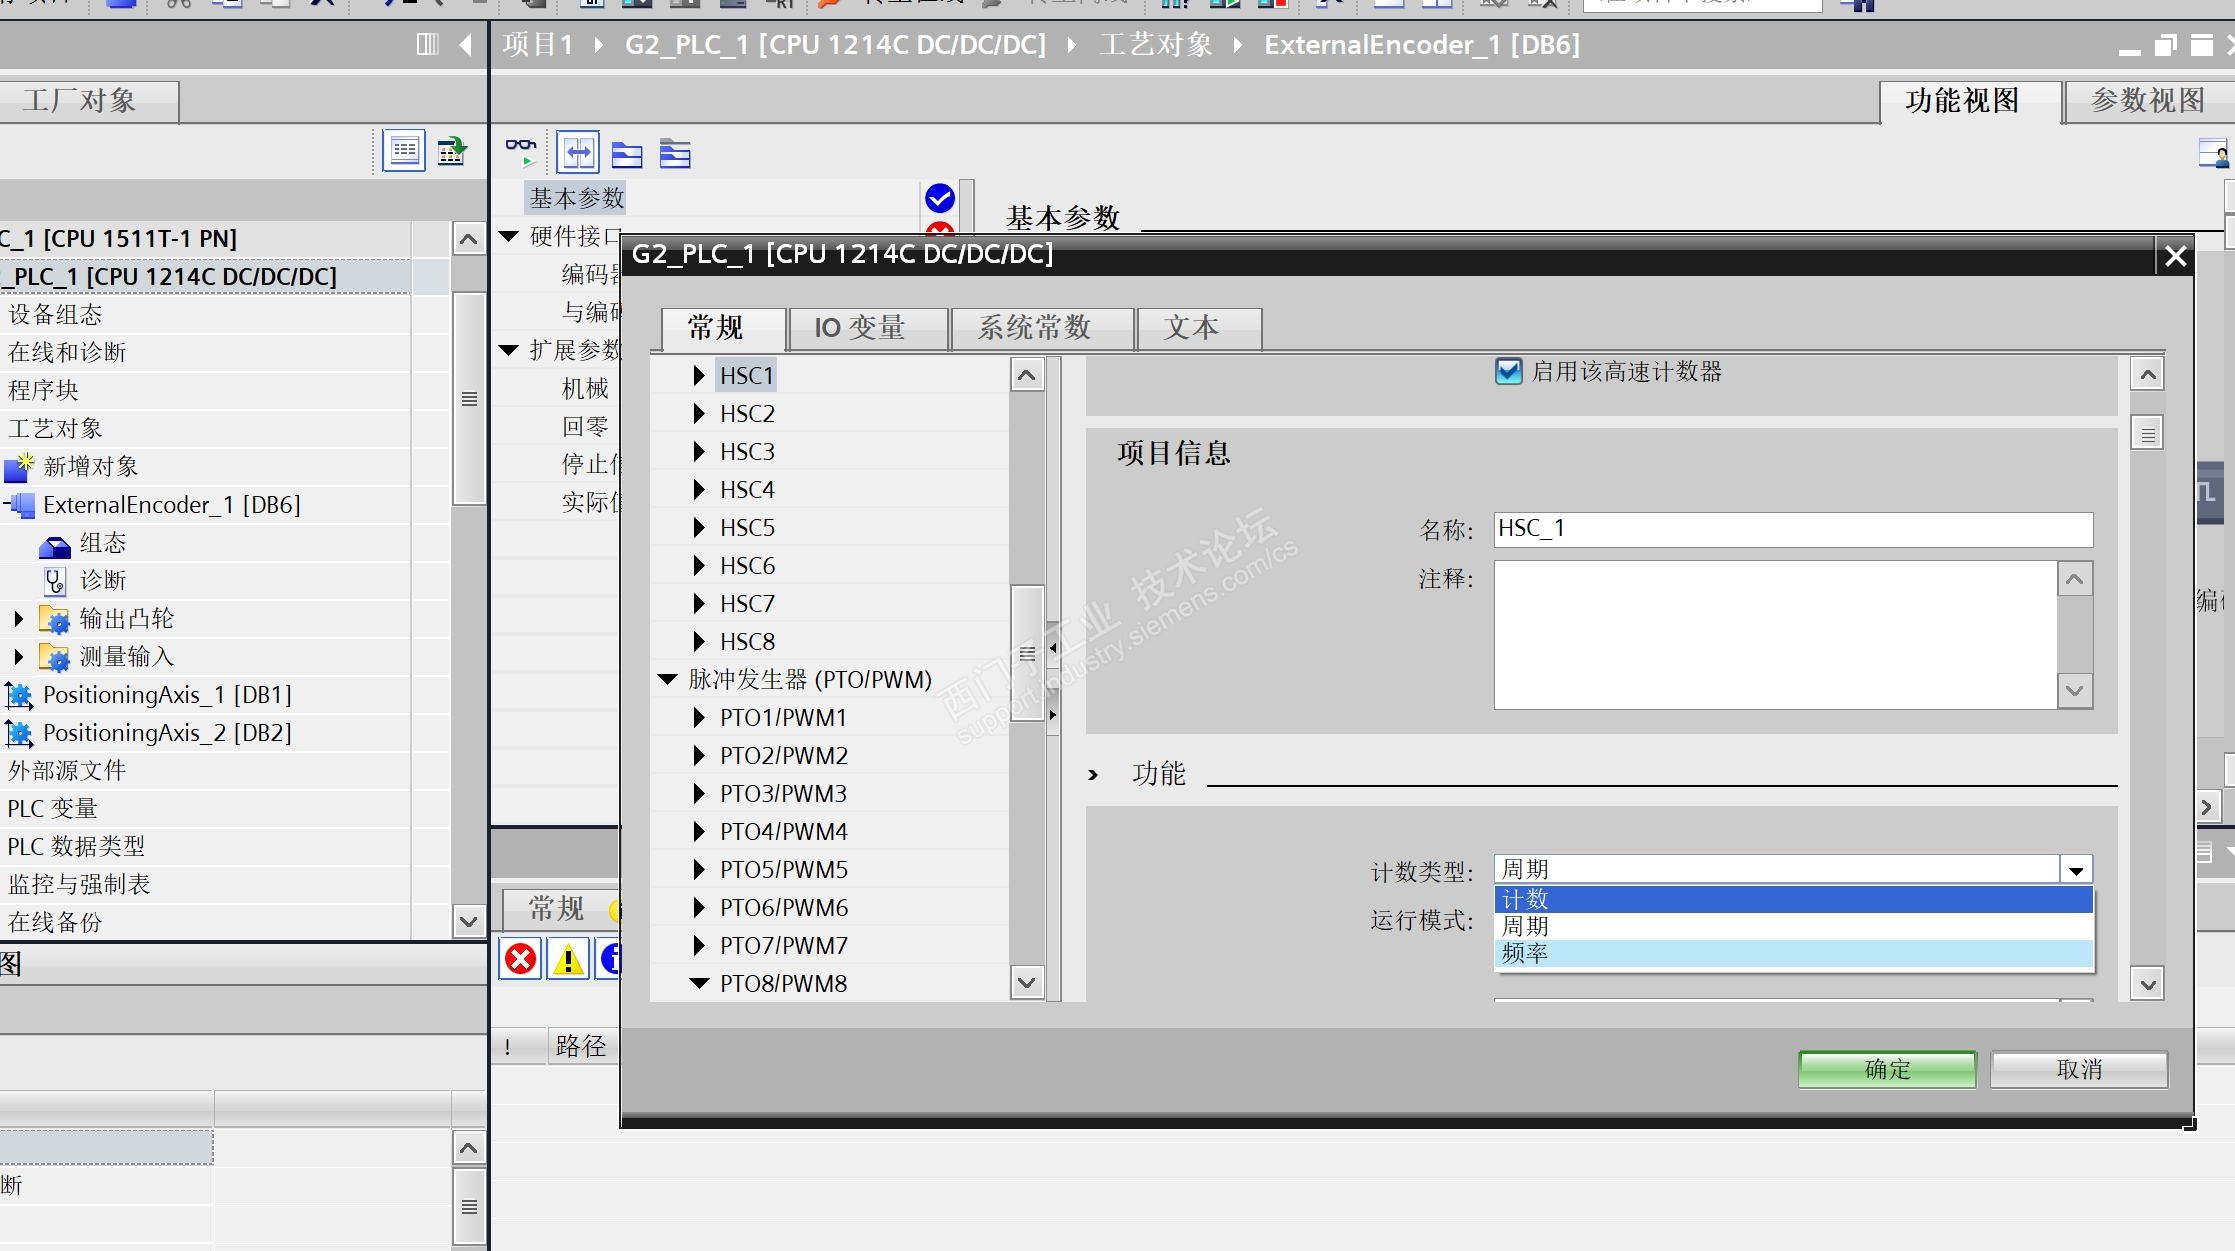Click the details view list icon
The height and width of the screenshot is (1251, 2235).
click(x=404, y=151)
